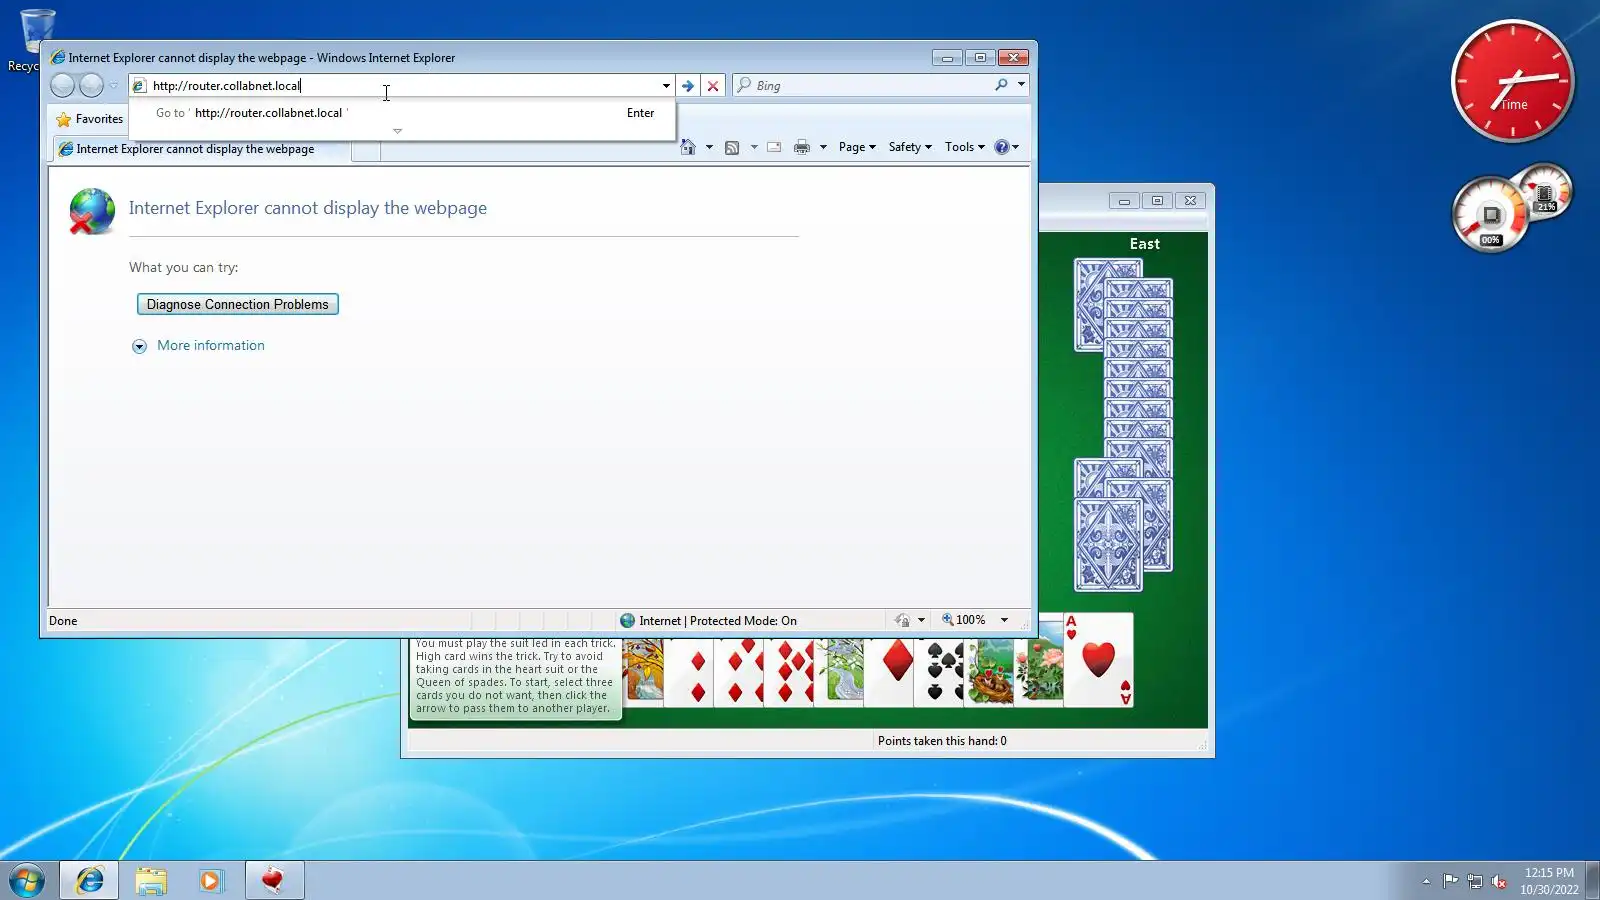
Task: Open Windows Media Player from the taskbar
Action: coord(211,881)
